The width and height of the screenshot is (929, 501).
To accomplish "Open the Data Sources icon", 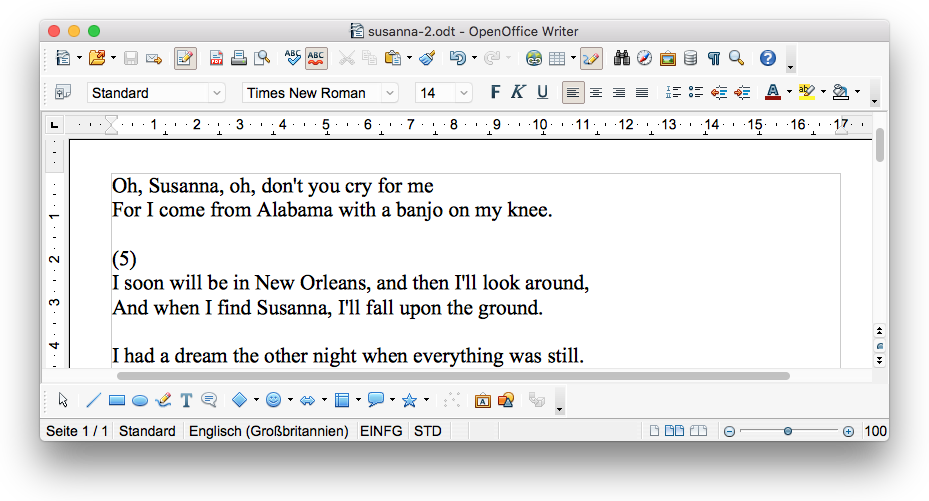I will [x=690, y=58].
